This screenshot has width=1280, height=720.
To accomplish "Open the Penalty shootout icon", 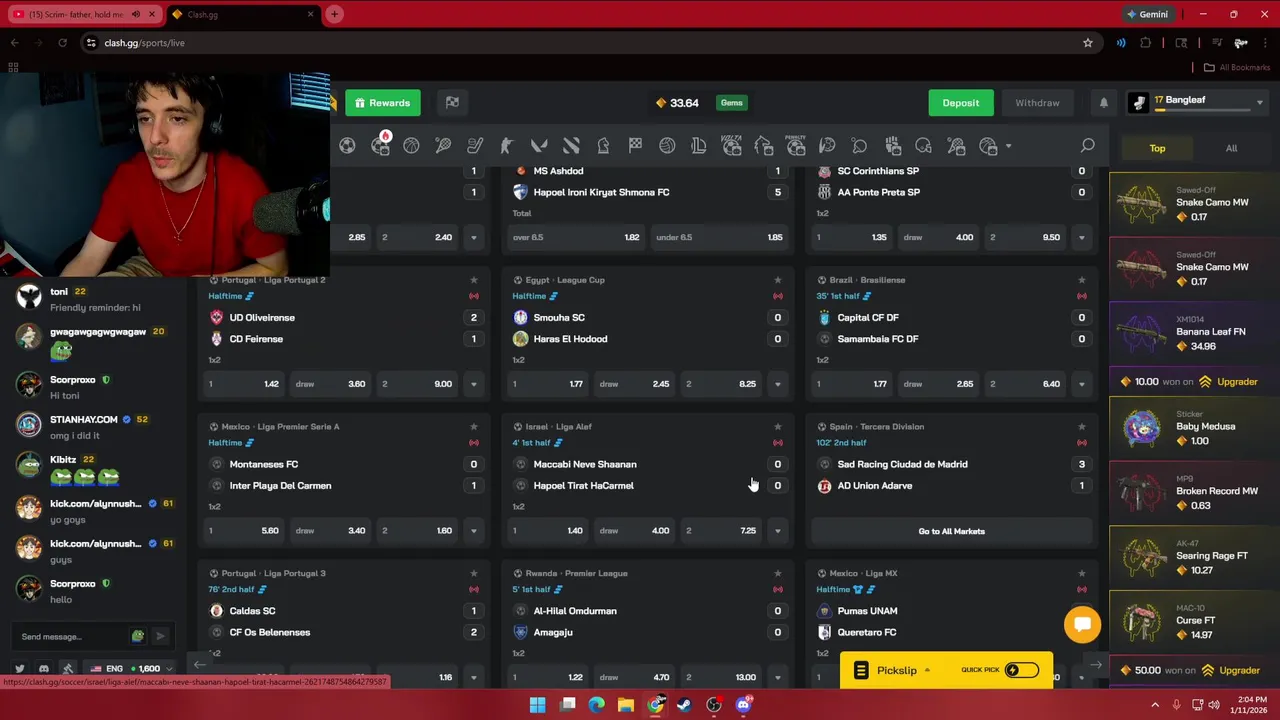I will [x=795, y=146].
